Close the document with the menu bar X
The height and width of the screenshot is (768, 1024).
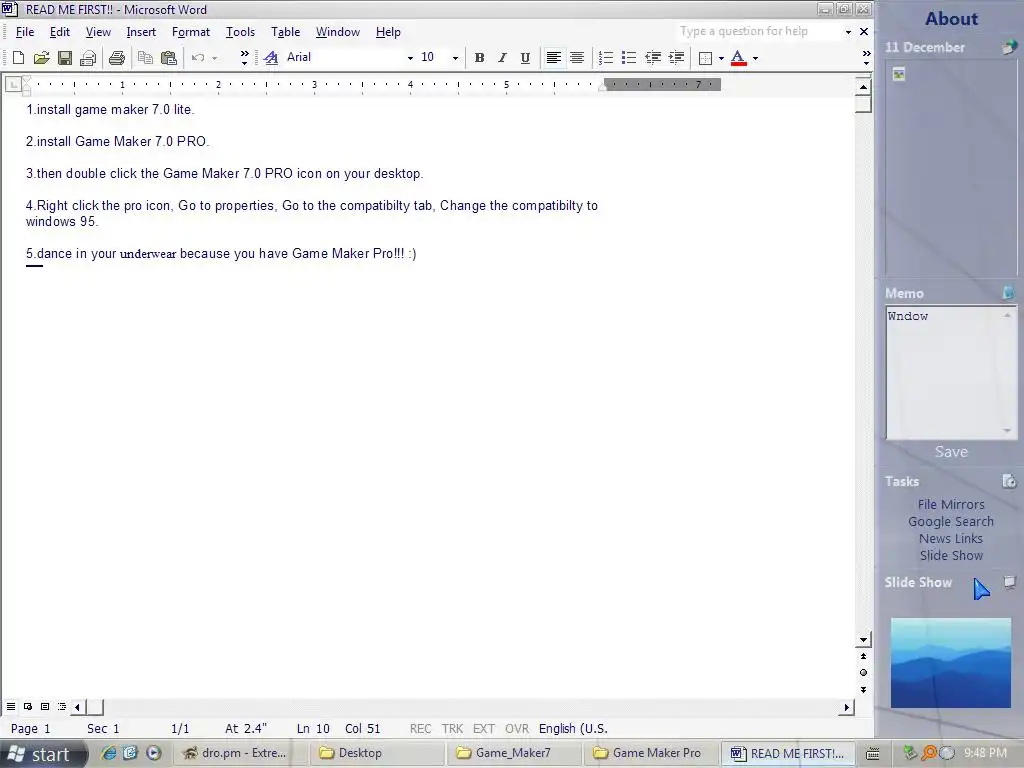click(x=864, y=31)
